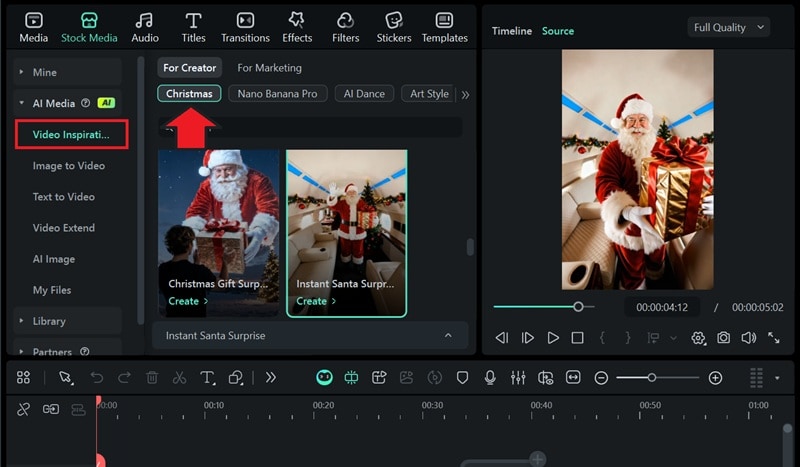Select the Nano Banana Pro chip
This screenshot has width=800, height=467.
278,93
